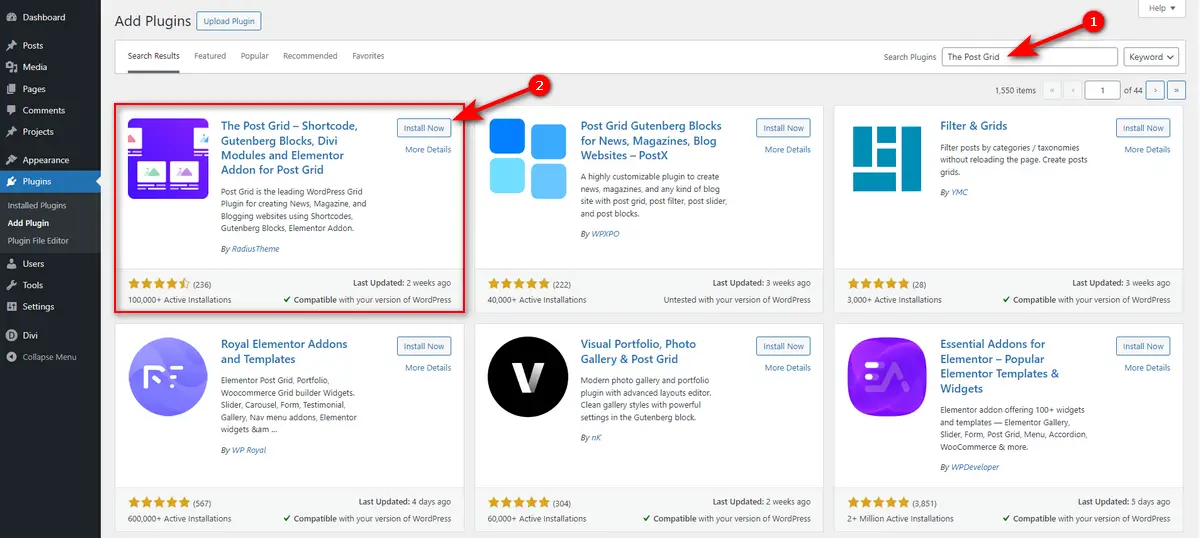Open the WP Royal author link
The width and height of the screenshot is (1200, 538).
click(x=248, y=452)
